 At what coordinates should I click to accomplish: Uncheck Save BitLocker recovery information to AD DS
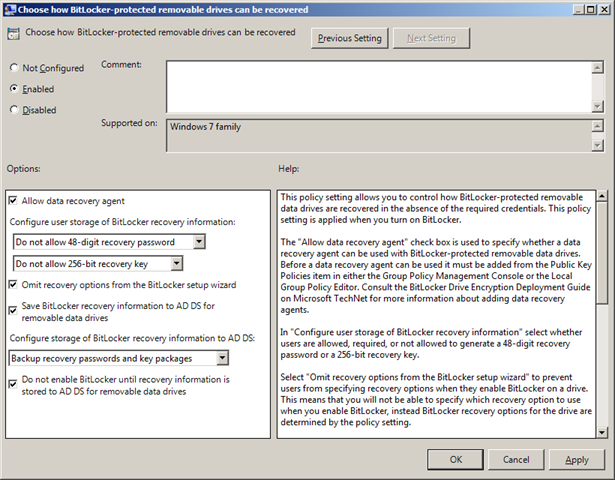(13, 305)
